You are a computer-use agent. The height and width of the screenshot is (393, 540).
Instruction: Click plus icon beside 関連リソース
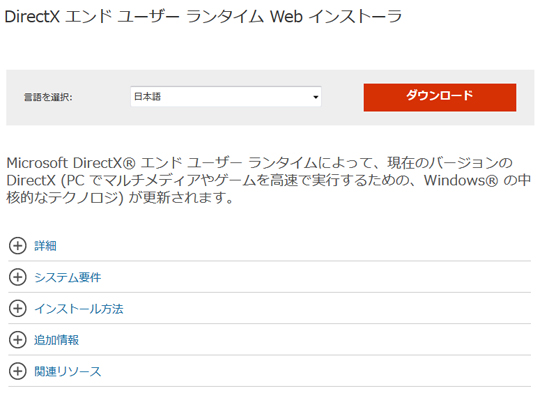18,371
